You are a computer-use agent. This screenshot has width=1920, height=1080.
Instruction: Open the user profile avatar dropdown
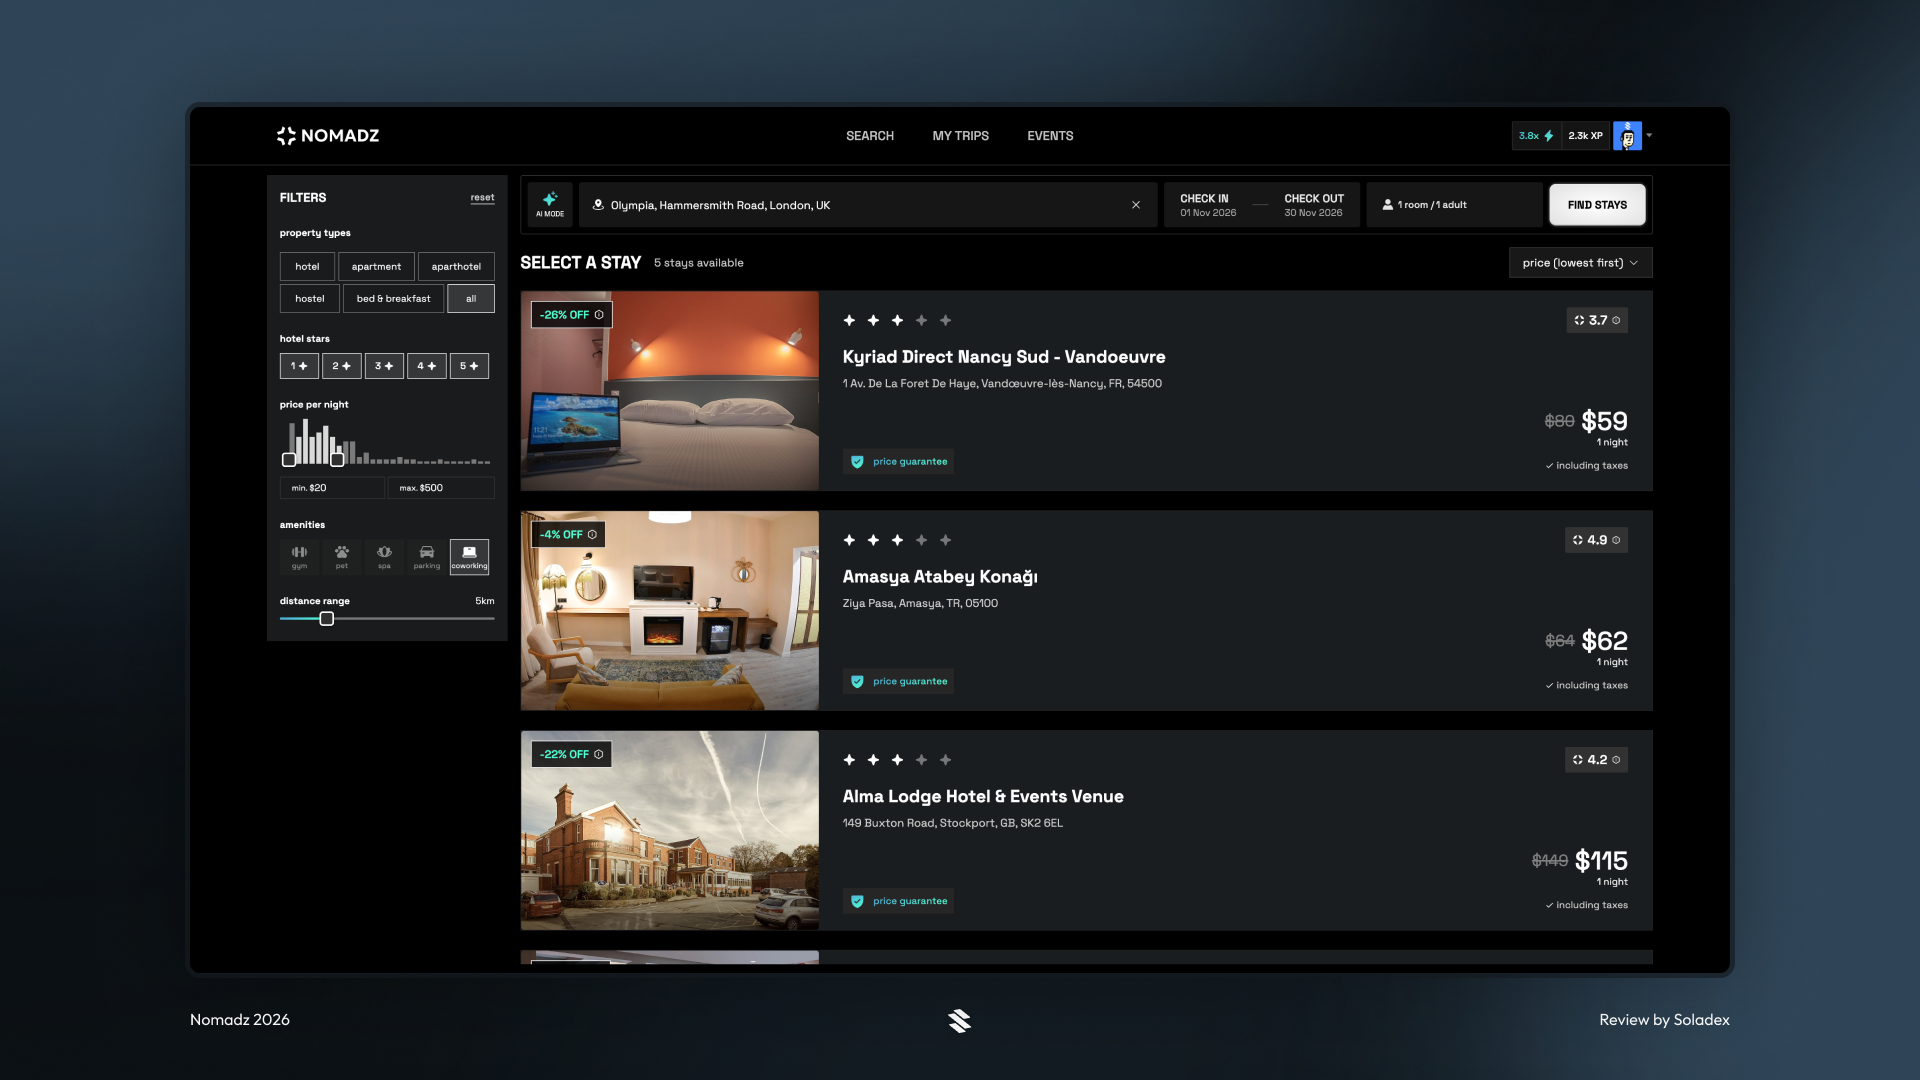(1628, 135)
